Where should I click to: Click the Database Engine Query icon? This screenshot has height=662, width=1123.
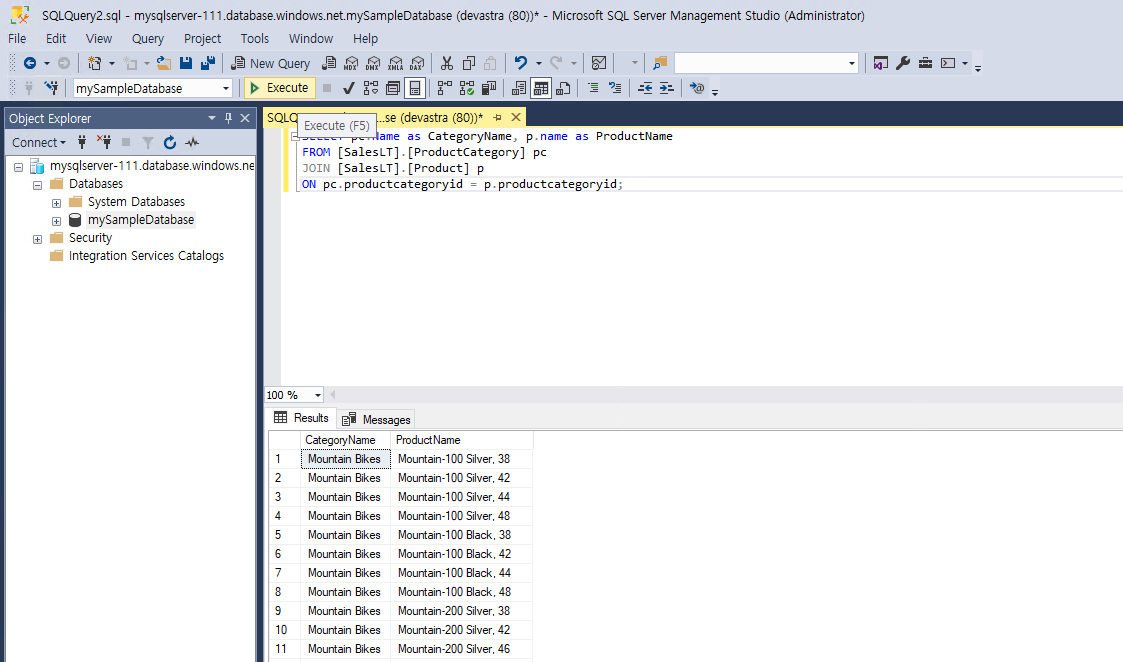(329, 63)
